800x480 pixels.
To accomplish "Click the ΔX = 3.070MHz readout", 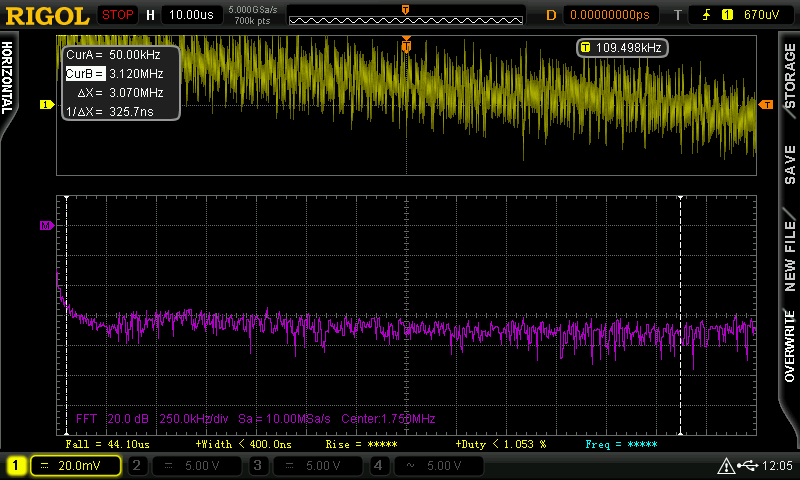I will point(120,92).
